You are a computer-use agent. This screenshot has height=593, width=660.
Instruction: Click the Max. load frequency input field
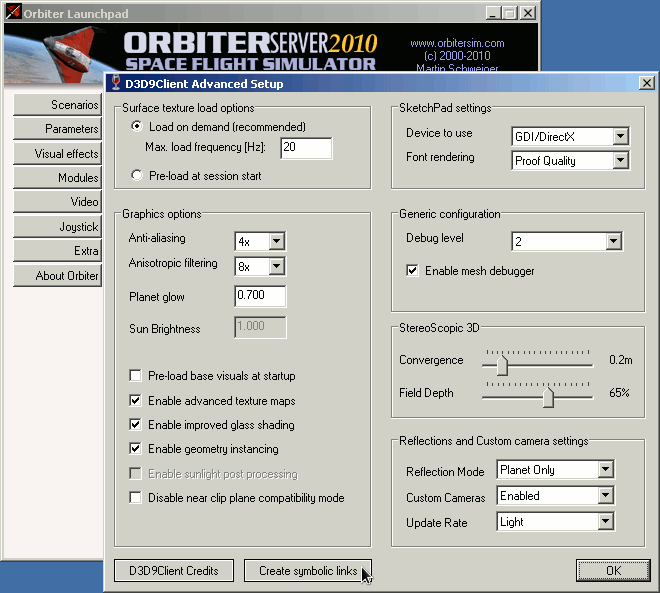306,148
